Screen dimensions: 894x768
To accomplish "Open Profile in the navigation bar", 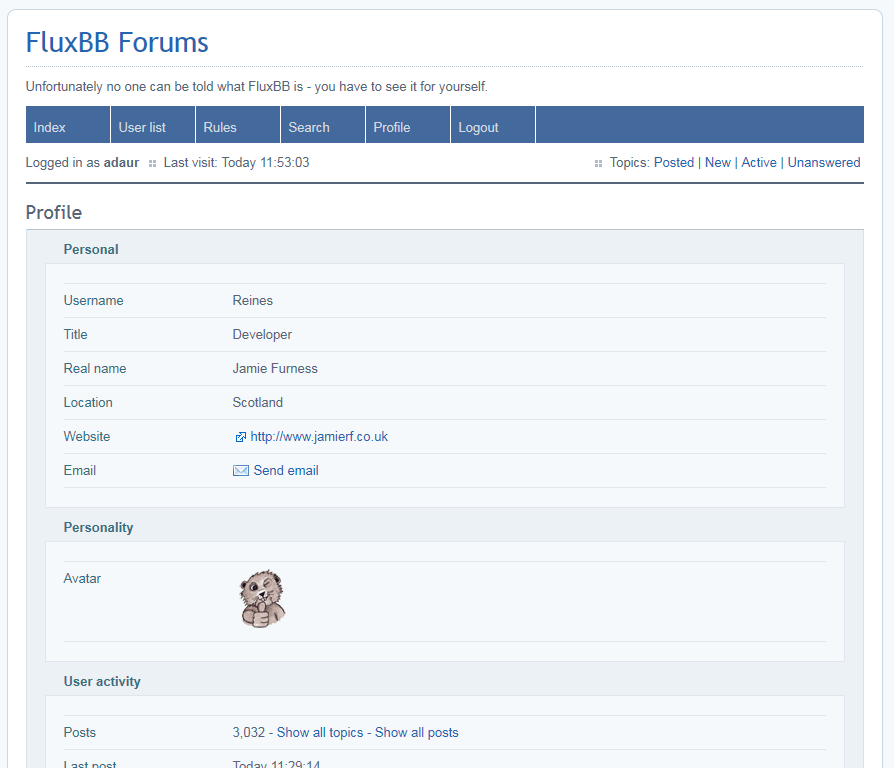I will [x=392, y=127].
